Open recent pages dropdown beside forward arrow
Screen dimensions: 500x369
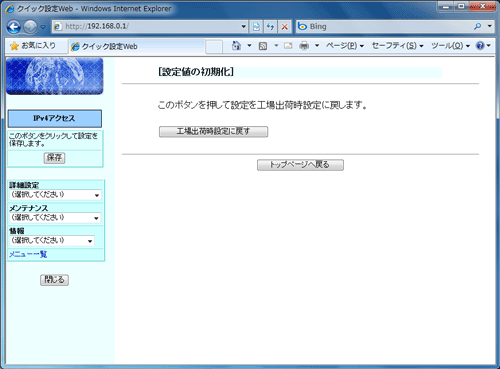pos(43,27)
